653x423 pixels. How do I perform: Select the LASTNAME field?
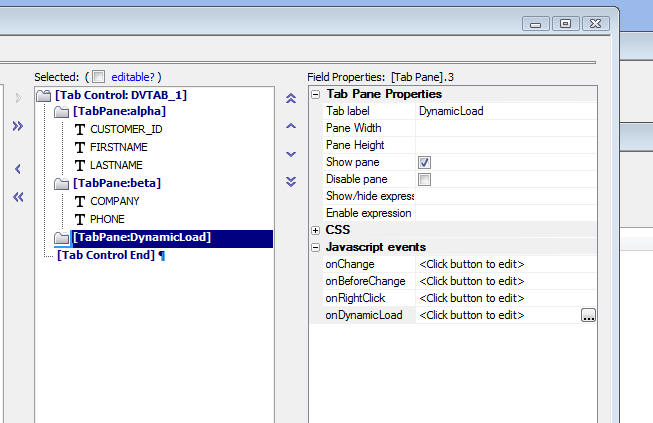[116, 165]
